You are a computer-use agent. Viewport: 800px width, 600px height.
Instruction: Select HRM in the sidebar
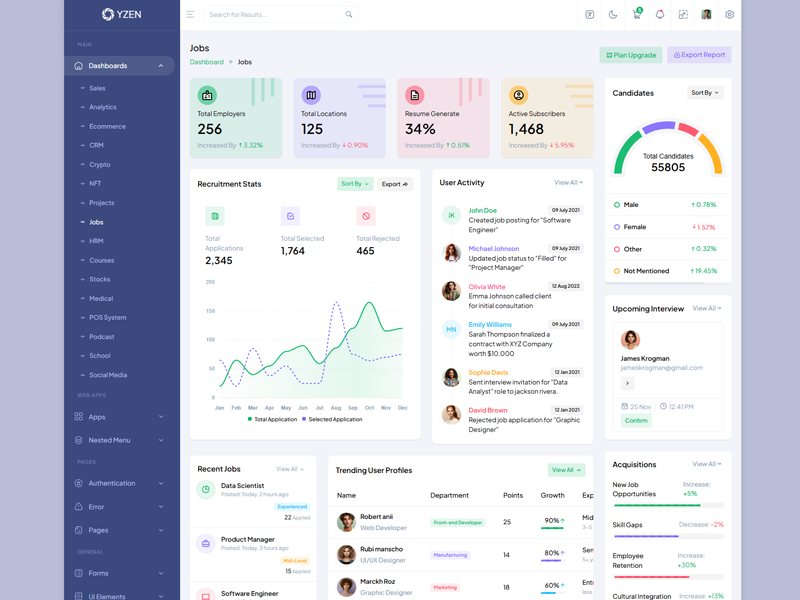[96, 241]
